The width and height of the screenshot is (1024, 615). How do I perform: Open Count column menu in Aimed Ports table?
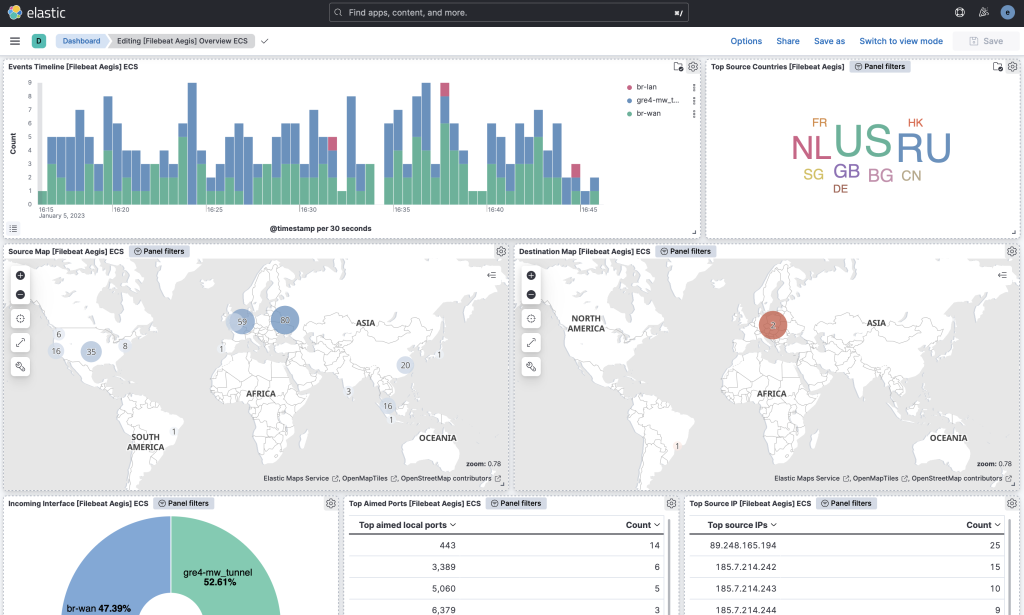click(643, 525)
